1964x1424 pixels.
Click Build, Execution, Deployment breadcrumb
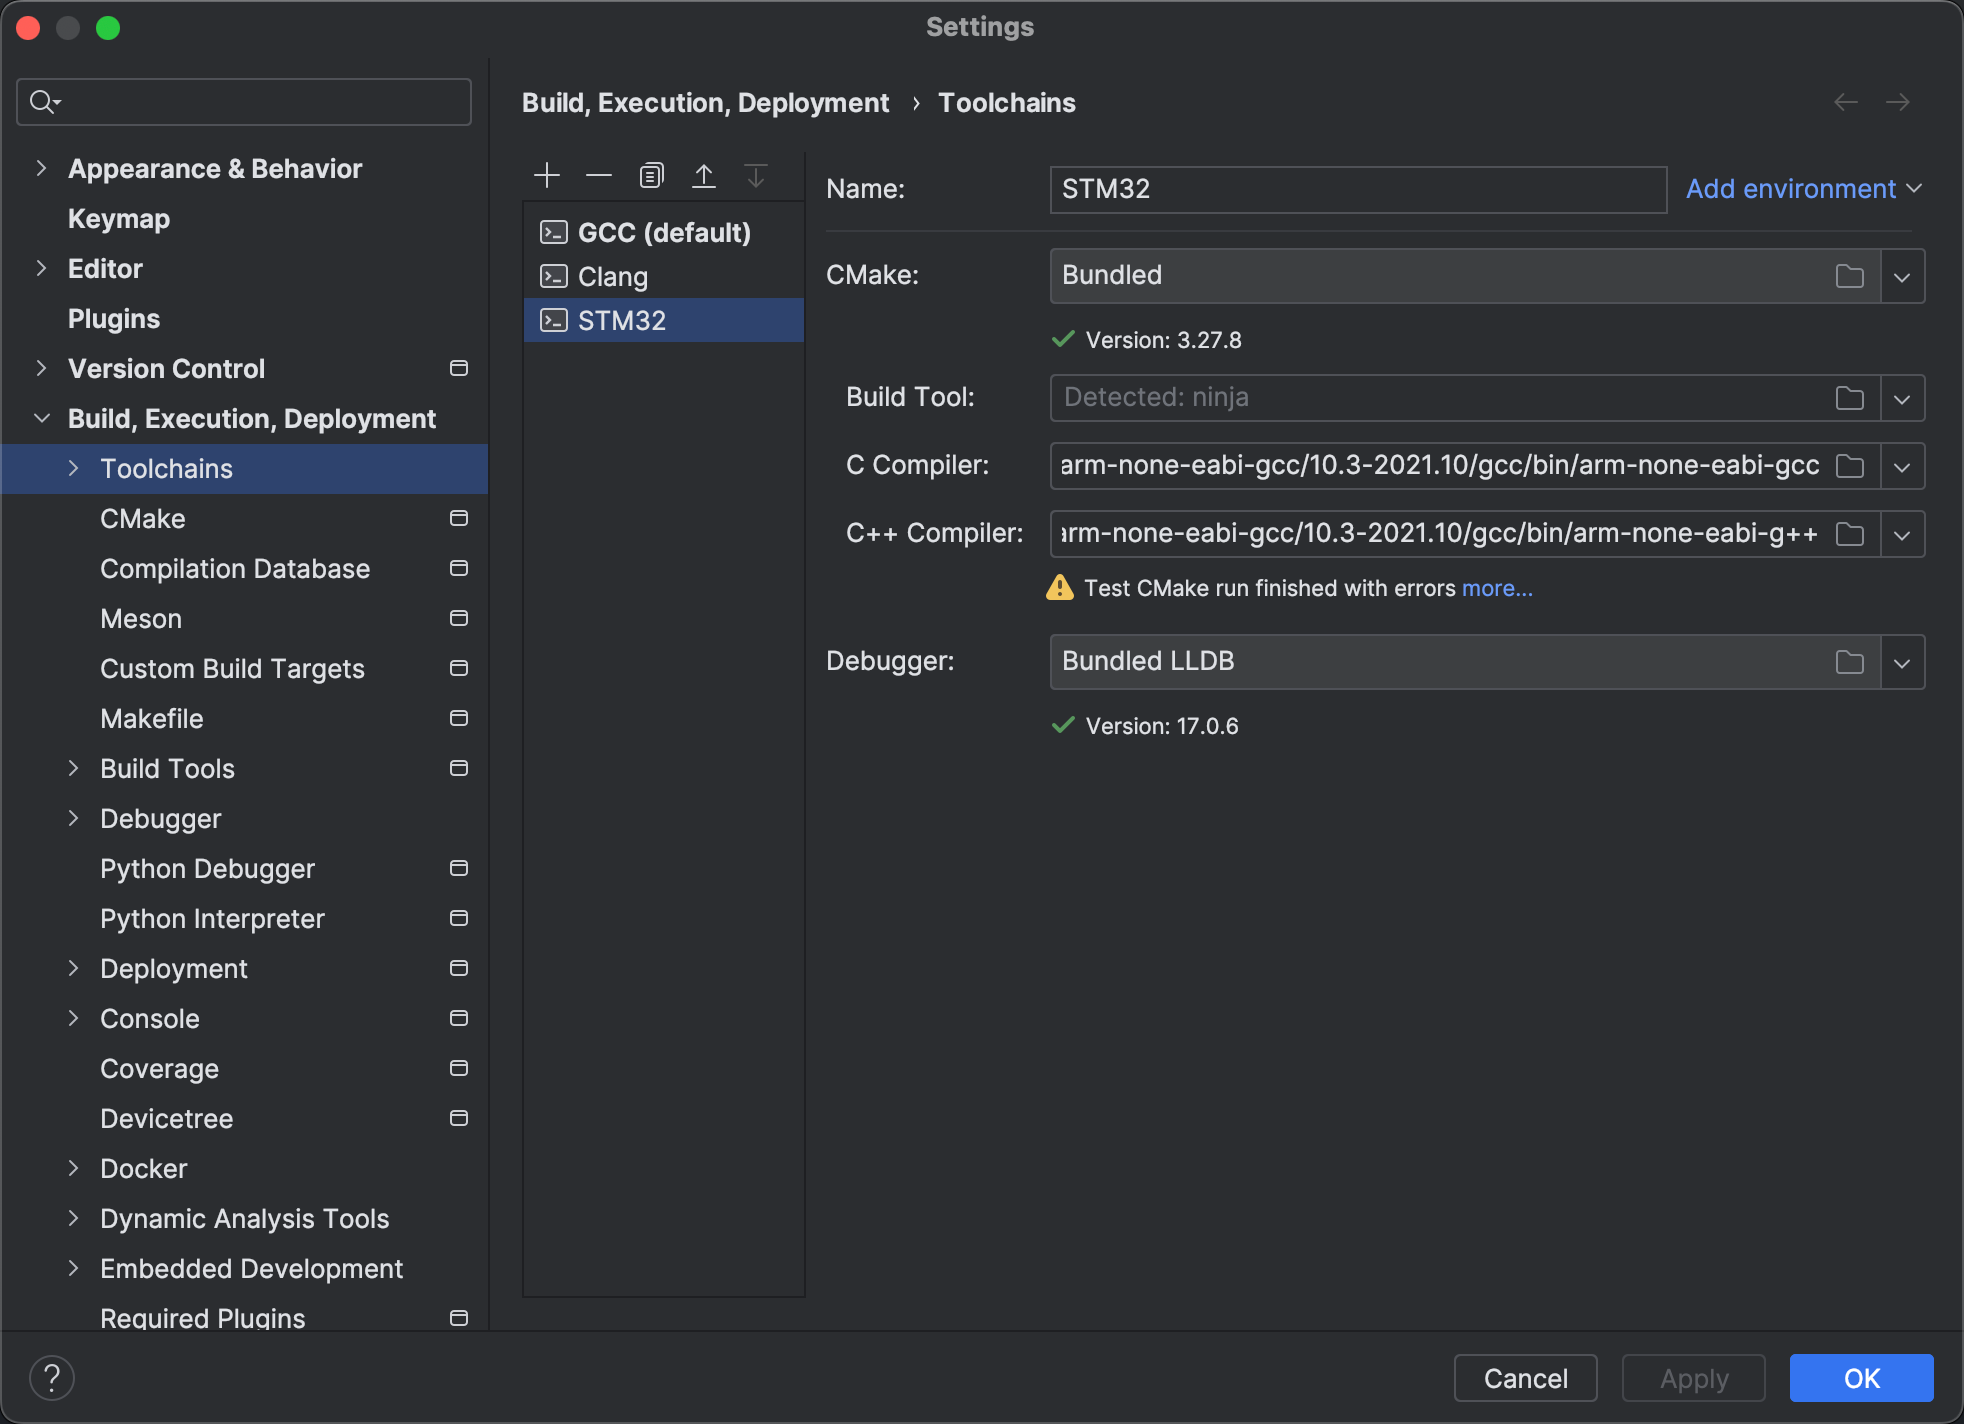pos(705,102)
